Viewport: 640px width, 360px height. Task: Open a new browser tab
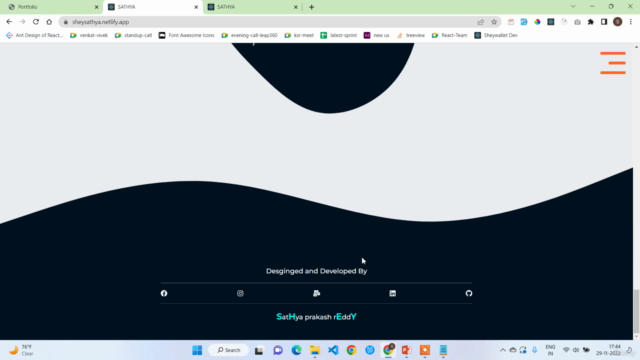311,7
